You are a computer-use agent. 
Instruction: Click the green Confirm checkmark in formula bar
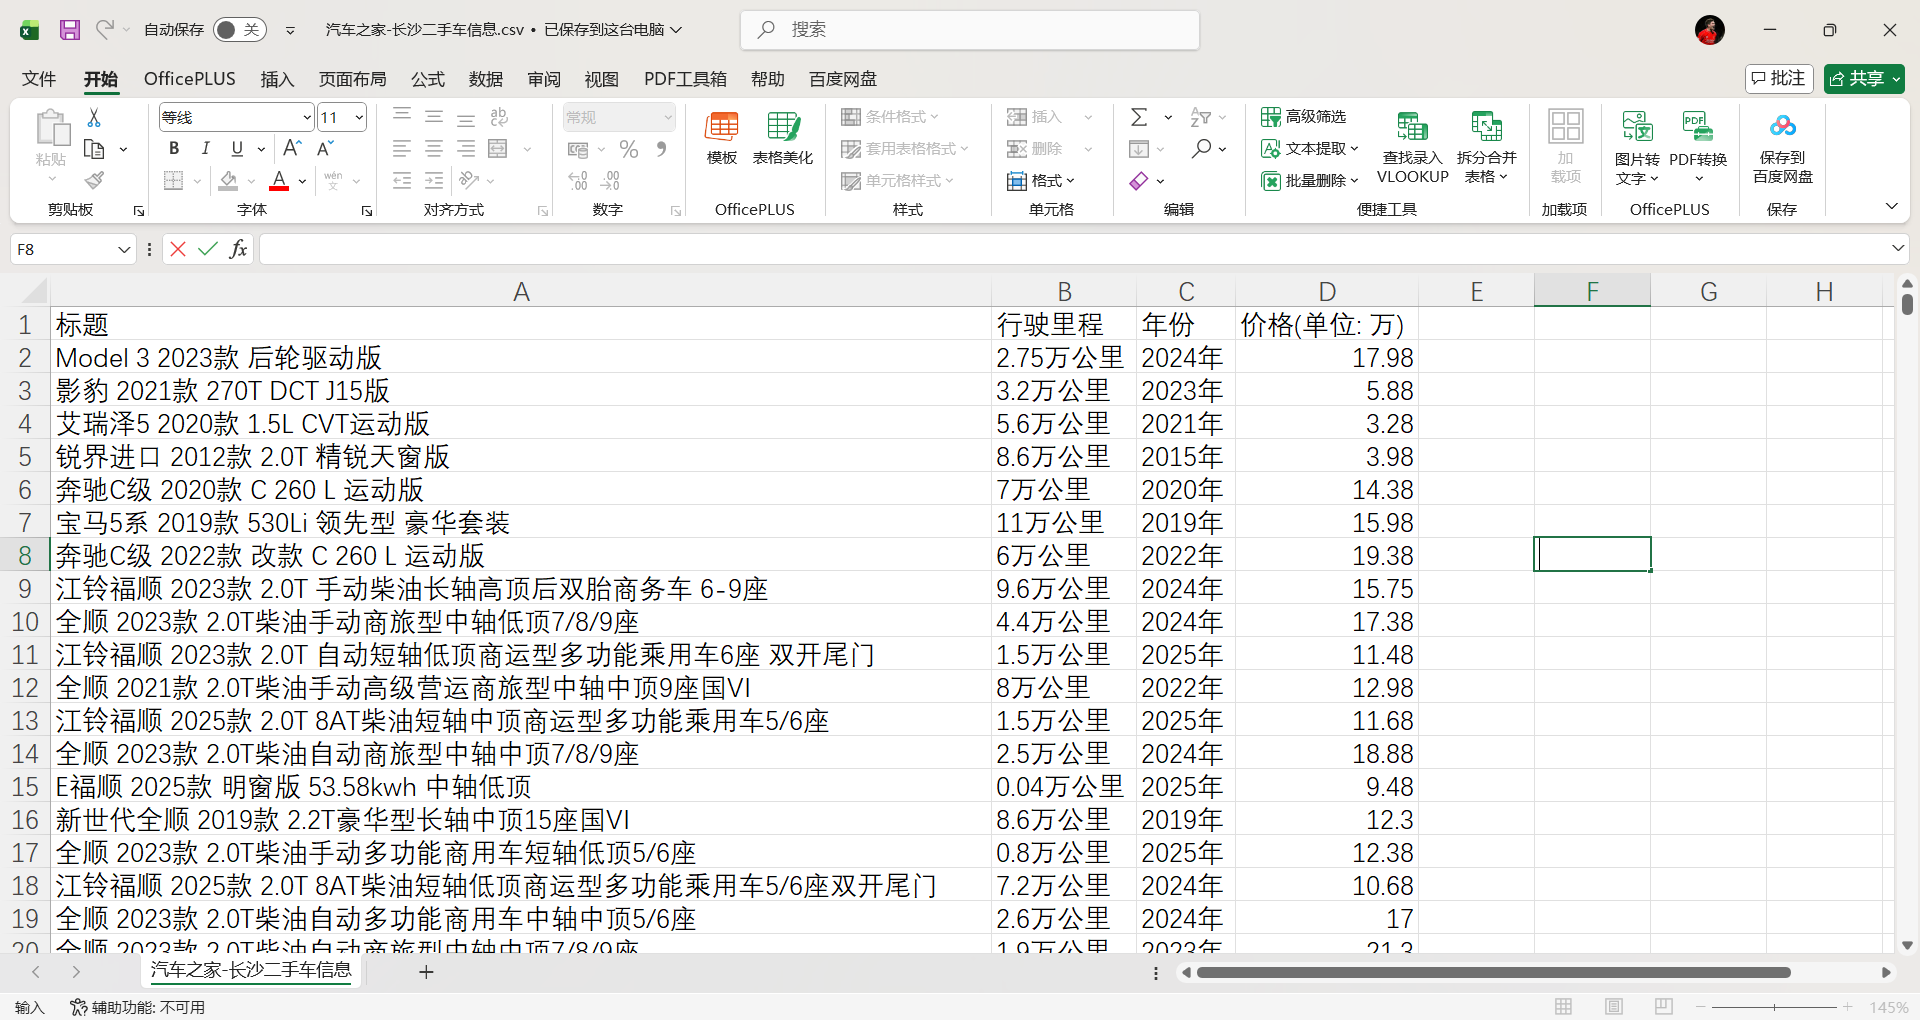208,249
